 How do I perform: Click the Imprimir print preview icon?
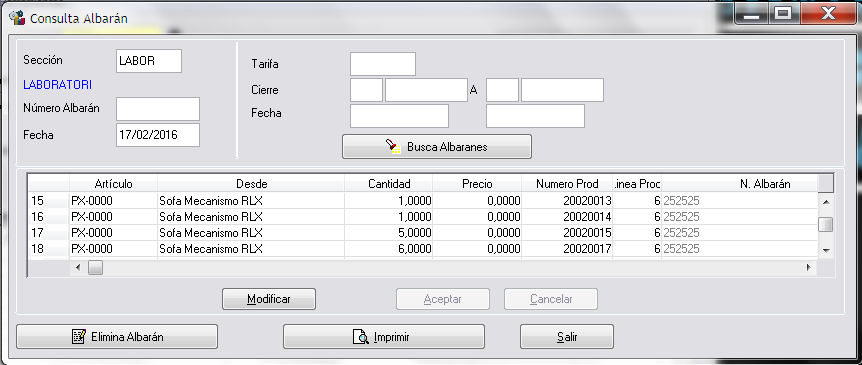coord(361,336)
